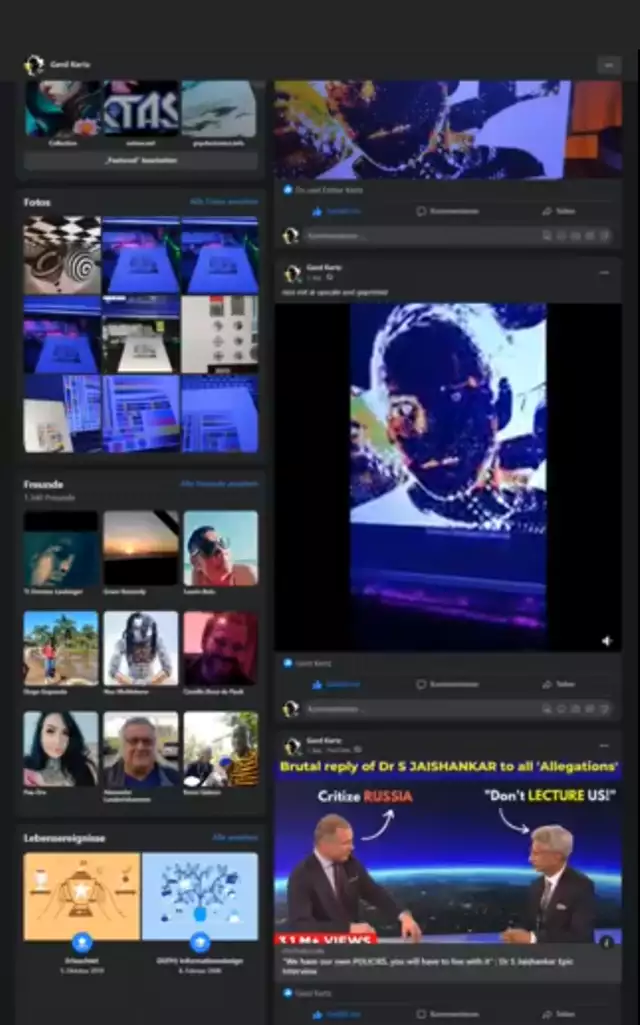Image resolution: width=640 pixels, height=1025 pixels.
Task: Click the 'Fotos' section heading
Action: tap(37, 202)
